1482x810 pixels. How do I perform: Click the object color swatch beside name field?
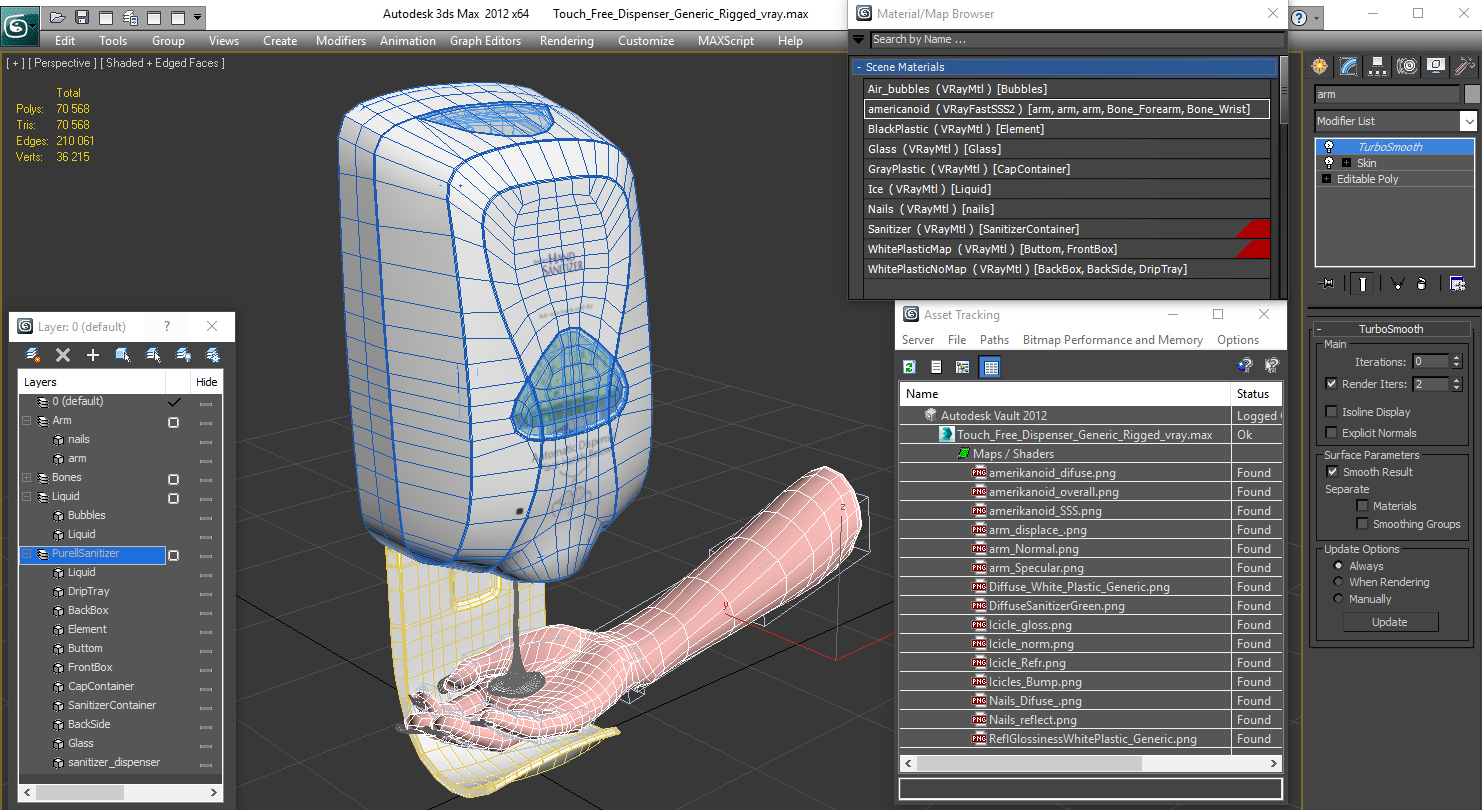(x=1472, y=94)
